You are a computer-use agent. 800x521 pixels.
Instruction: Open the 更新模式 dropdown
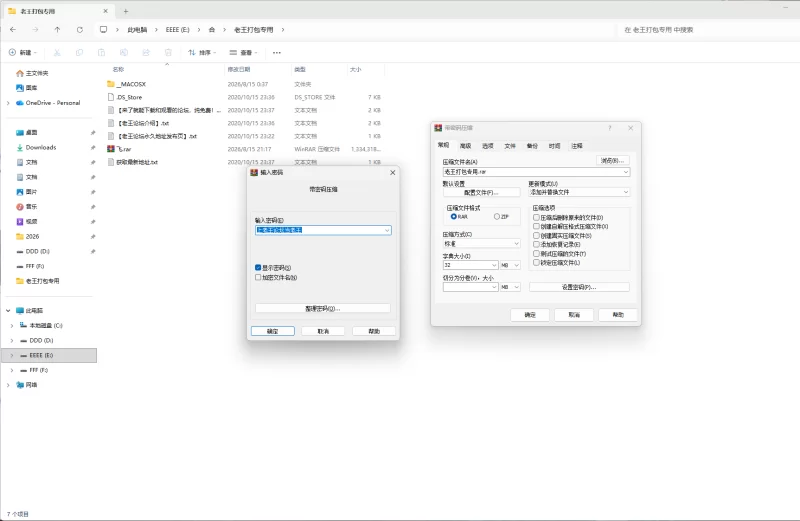pos(626,192)
